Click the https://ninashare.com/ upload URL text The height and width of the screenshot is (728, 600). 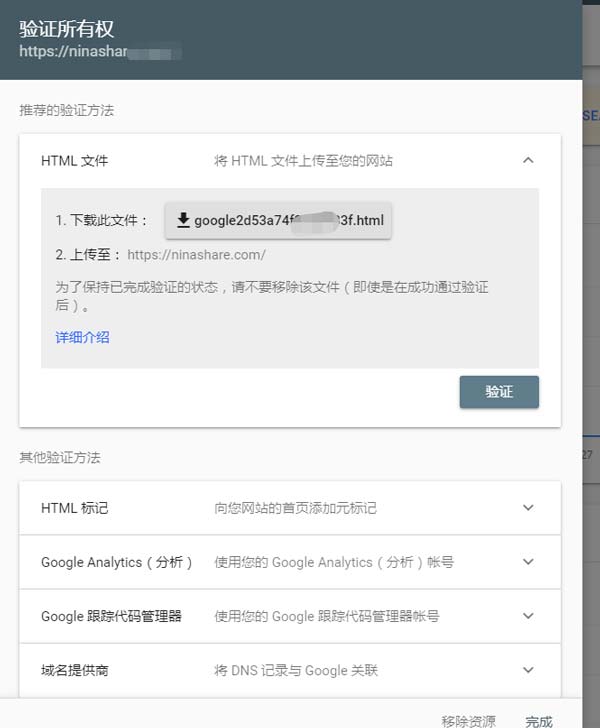(196, 255)
